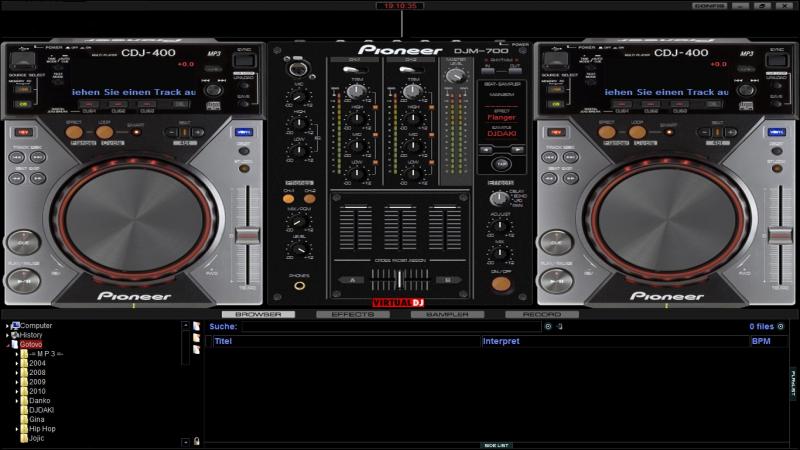Toggle the left deck red REV button
800x450 pixels.
pos(23,132)
